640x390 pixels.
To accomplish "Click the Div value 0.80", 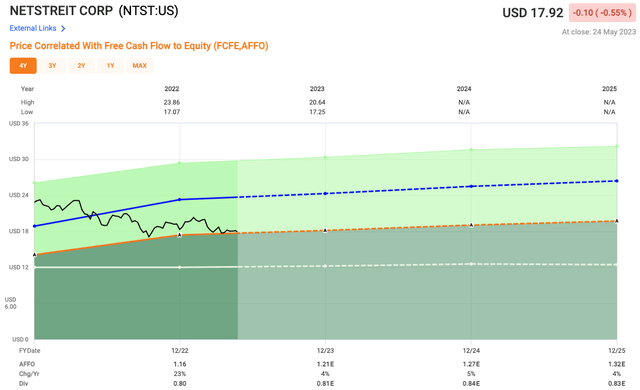I will (x=180, y=383).
